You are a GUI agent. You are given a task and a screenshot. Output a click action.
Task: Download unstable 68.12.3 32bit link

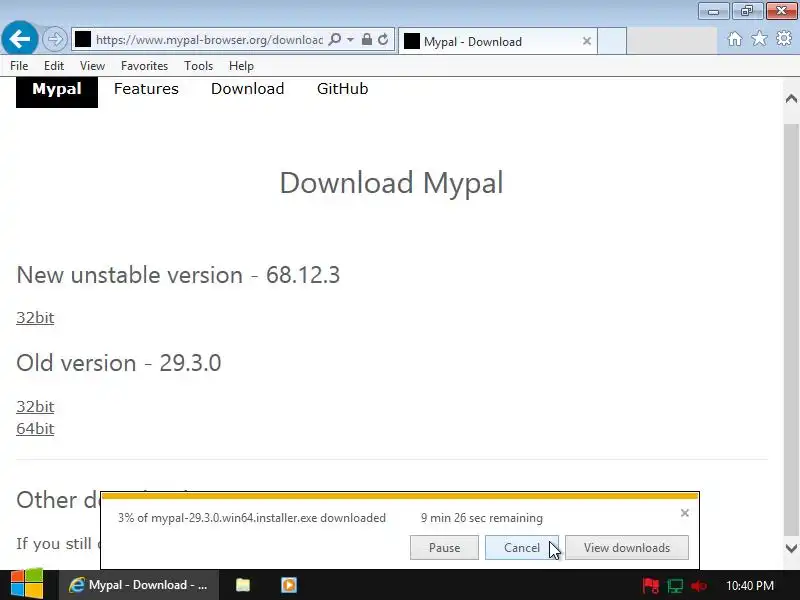pyautogui.click(x=35, y=318)
